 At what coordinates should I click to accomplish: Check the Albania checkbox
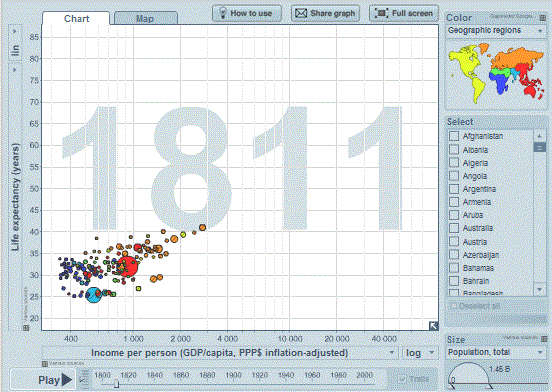coord(454,150)
